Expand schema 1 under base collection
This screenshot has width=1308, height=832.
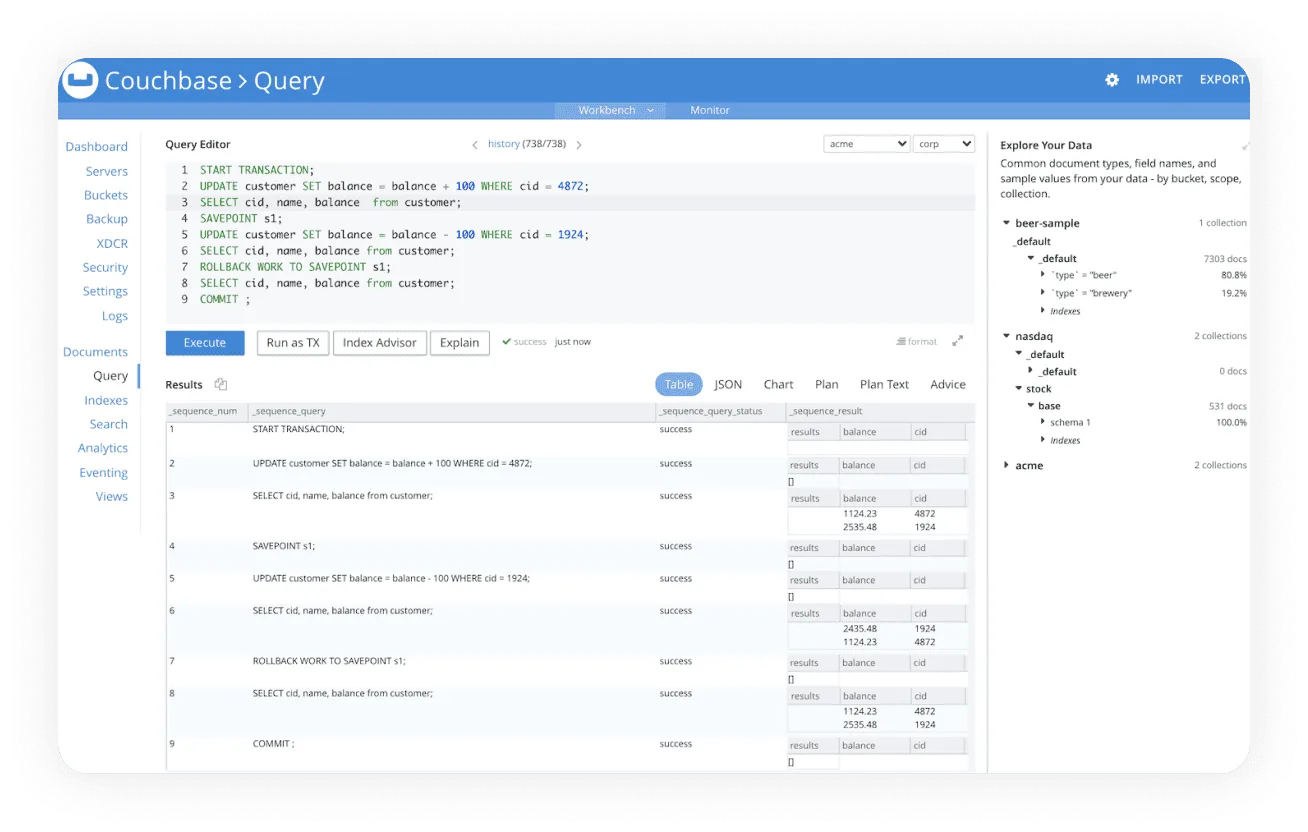[x=1043, y=423]
